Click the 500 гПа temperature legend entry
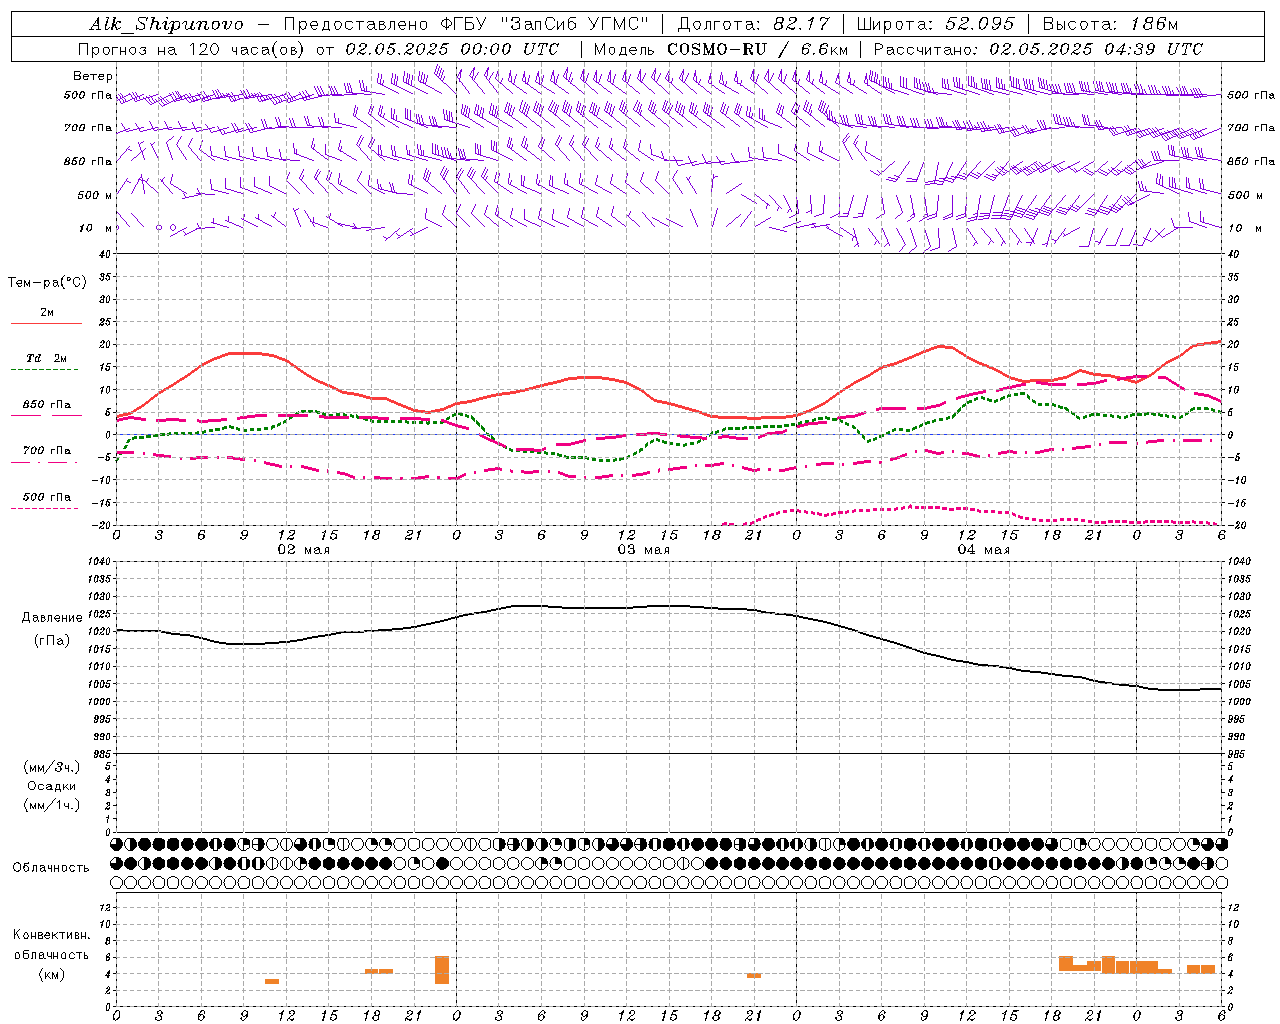Viewport: 1280px width, 1024px height. [x=47, y=497]
